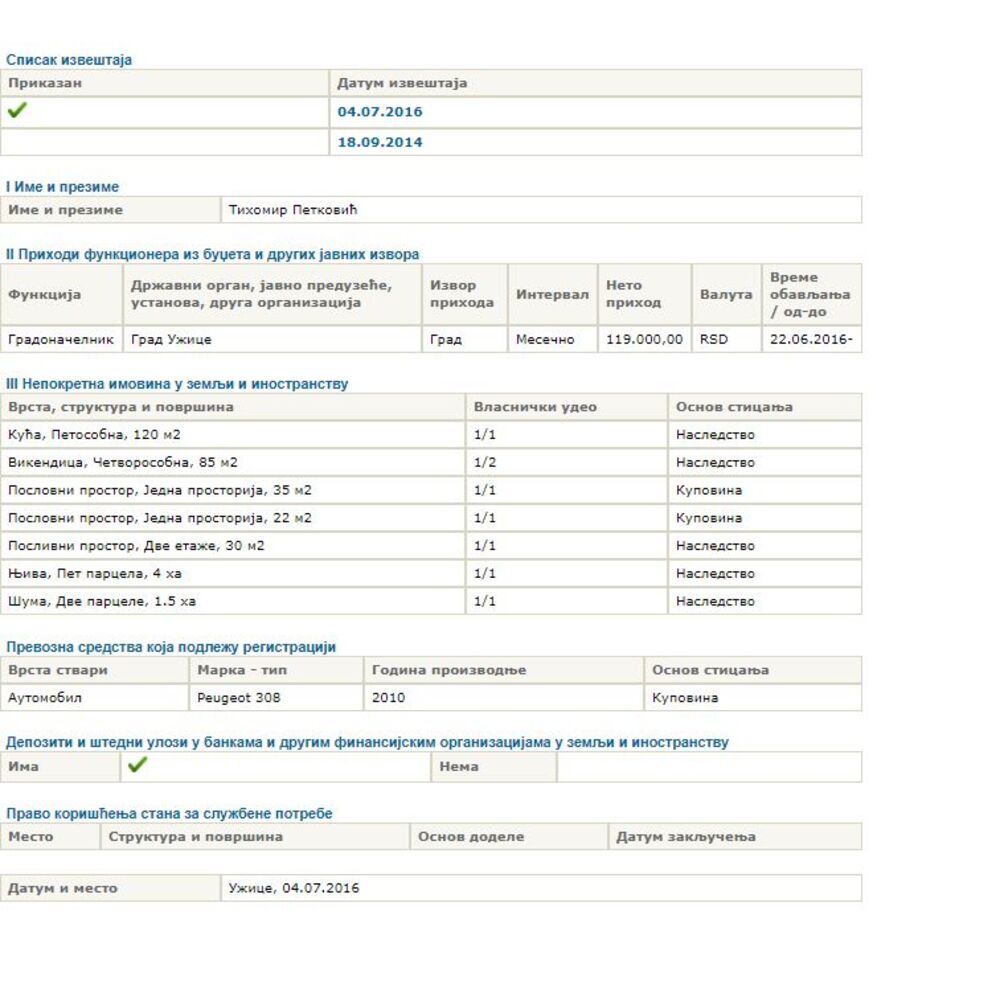Click the green checkmark in Приказан column

(x=16, y=111)
